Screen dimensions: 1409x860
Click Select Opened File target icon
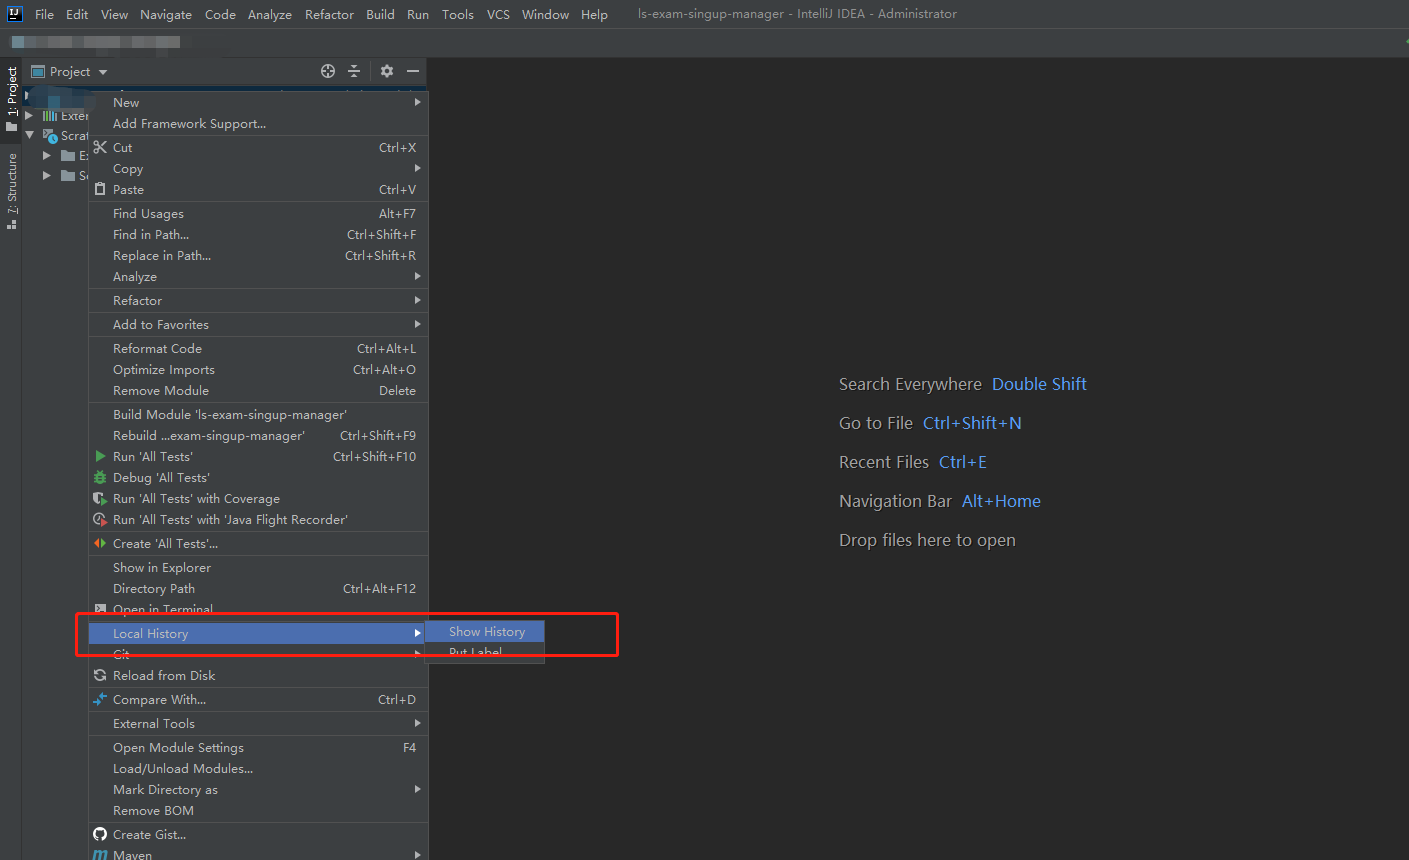(328, 71)
